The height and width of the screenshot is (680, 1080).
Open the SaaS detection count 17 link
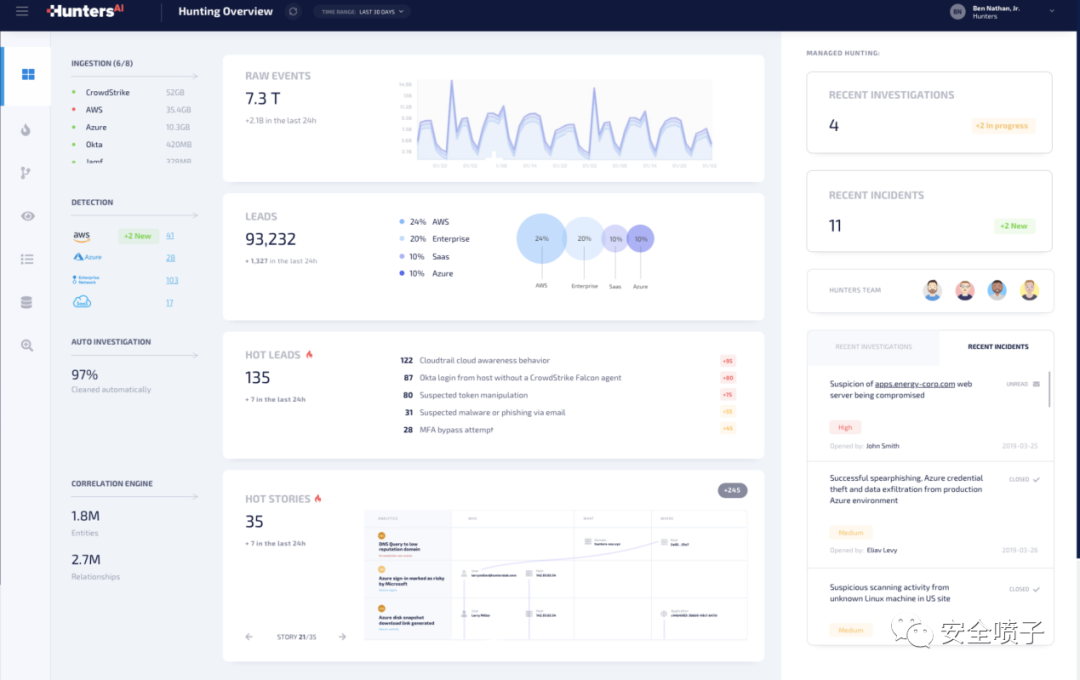[x=169, y=303]
